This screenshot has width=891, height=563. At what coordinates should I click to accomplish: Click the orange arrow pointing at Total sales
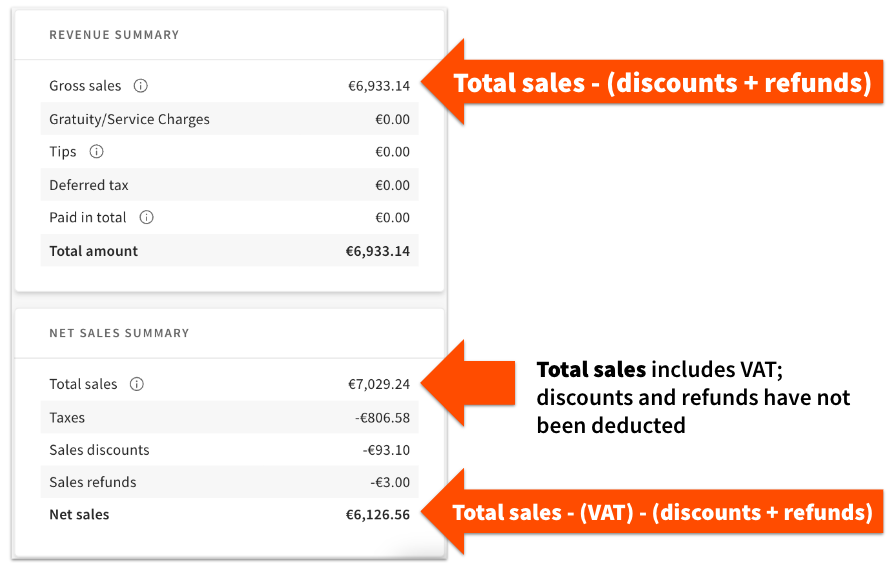(446, 384)
